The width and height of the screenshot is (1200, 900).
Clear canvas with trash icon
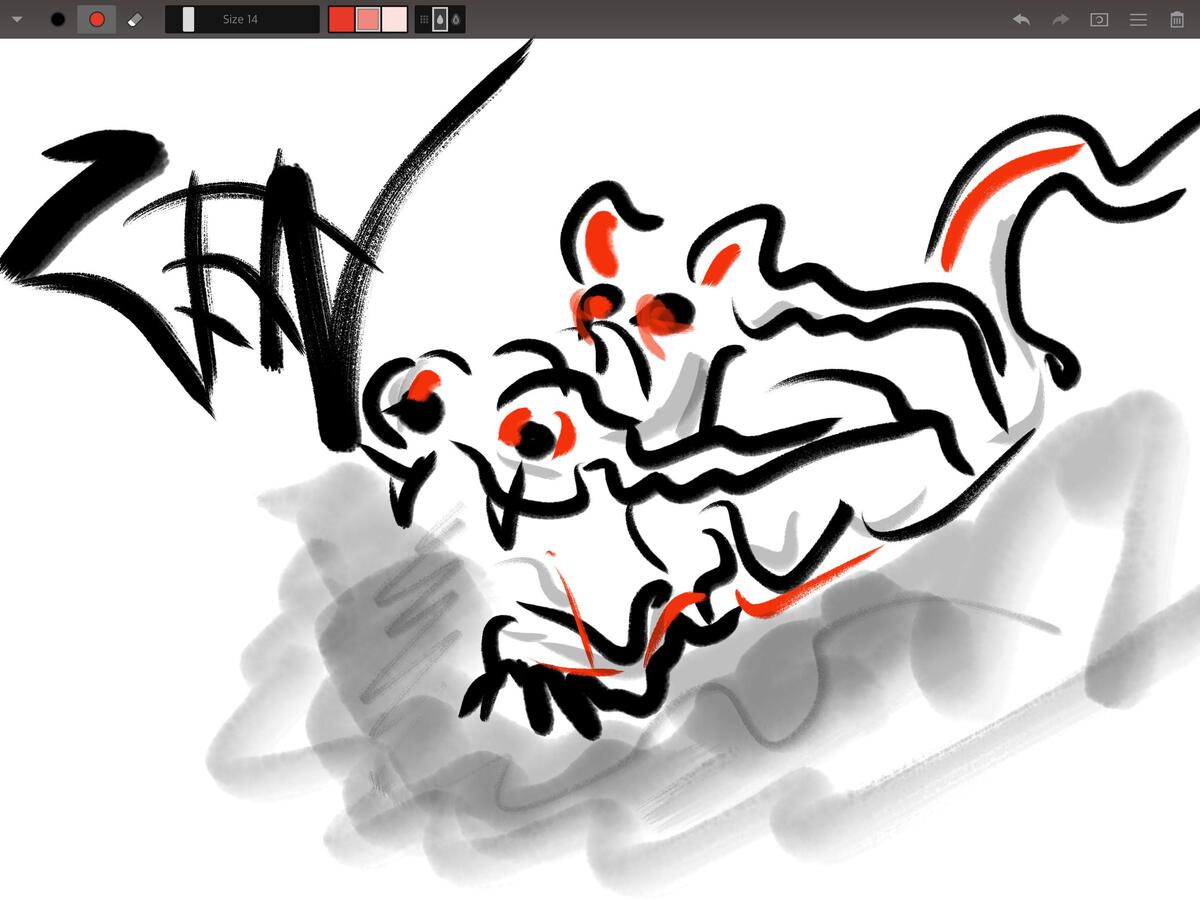tap(1177, 19)
